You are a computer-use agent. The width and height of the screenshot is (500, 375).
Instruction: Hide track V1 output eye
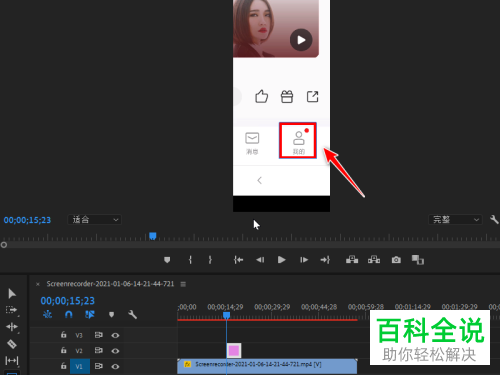point(115,366)
